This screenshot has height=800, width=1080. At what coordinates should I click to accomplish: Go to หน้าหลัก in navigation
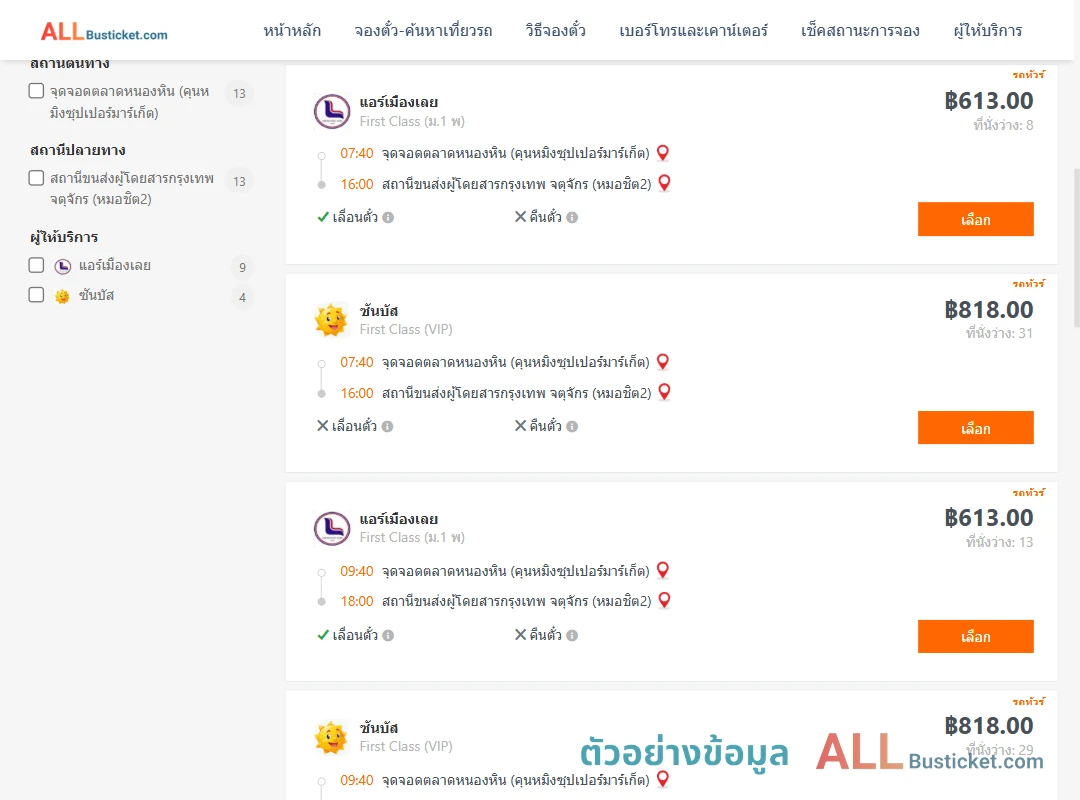292,31
